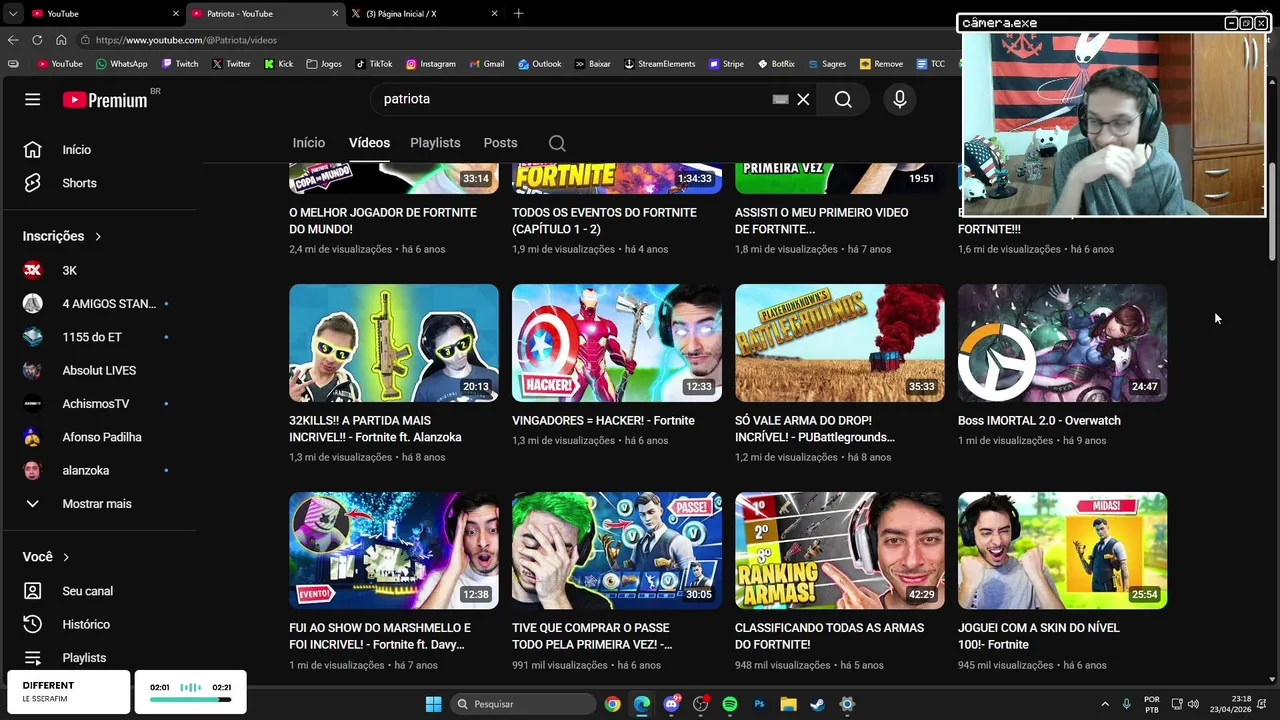Click the browser home button

[x=61, y=40]
